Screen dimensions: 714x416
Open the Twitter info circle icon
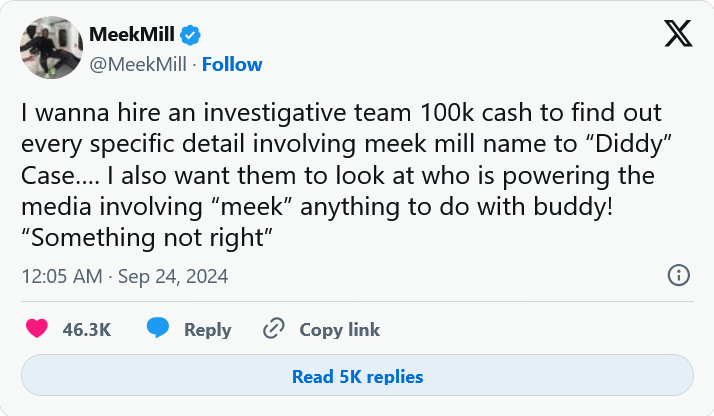(678, 275)
